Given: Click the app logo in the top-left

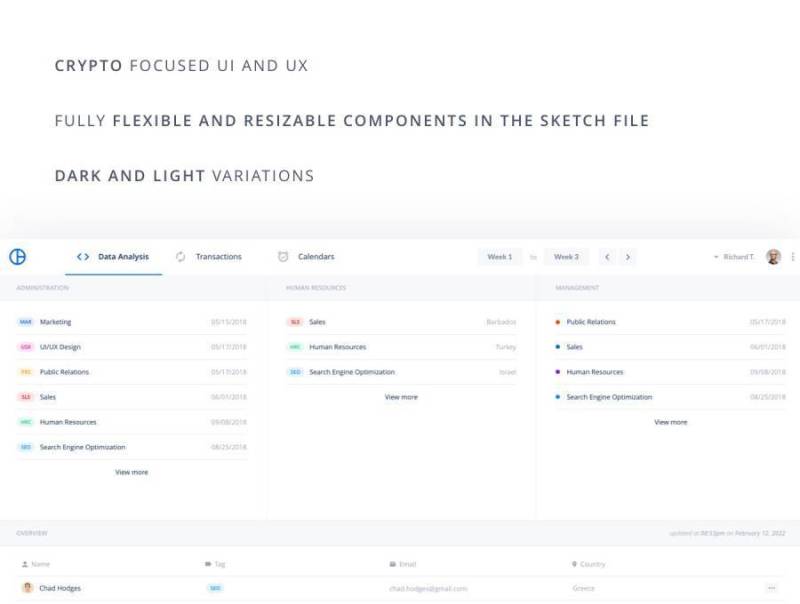Looking at the screenshot, I should pos(17,257).
